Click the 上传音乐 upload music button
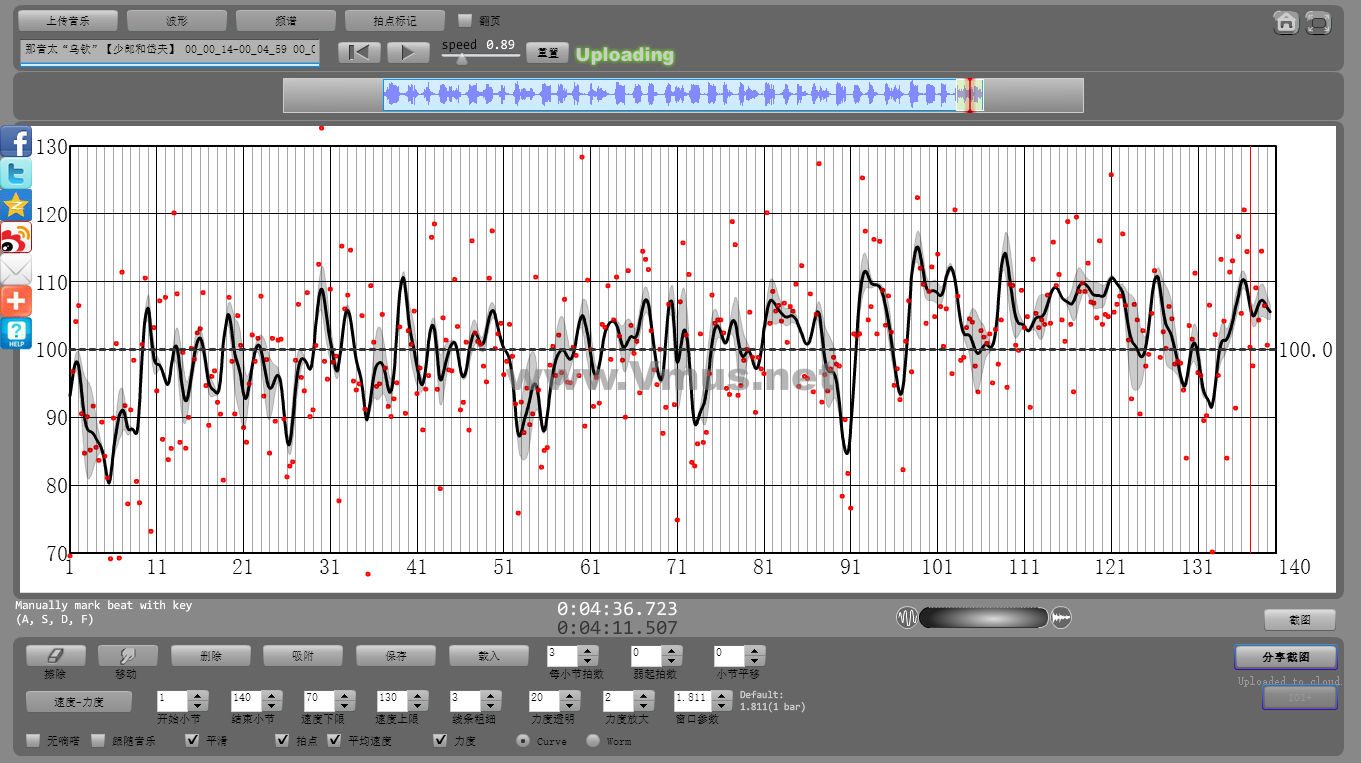The image size is (1361, 763). [68, 20]
